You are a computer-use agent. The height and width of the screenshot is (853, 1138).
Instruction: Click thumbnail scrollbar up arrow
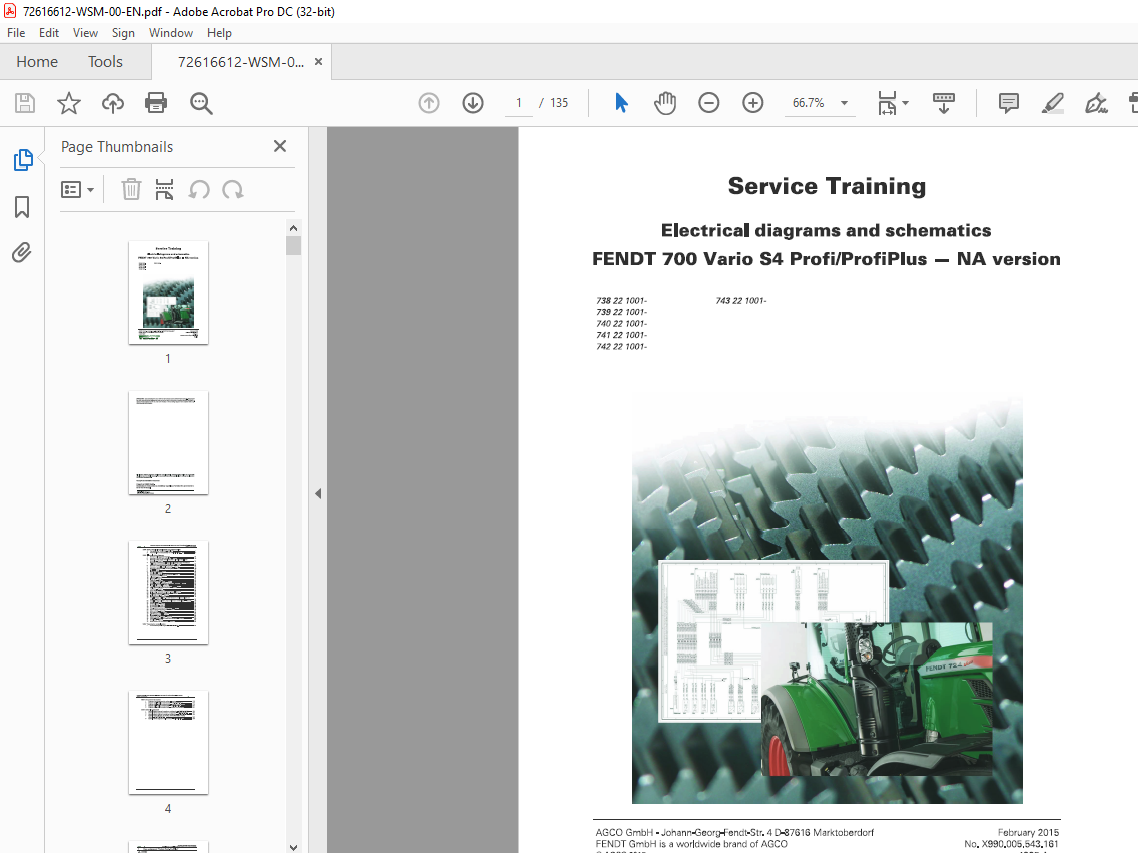(x=293, y=228)
